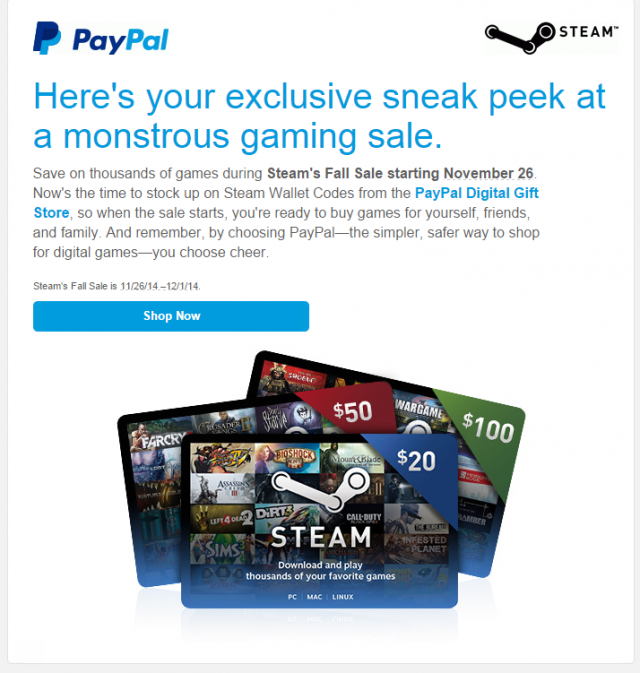Open the PayPal Digital Gift Store link
This screenshot has height=673, width=640.
click(285, 203)
